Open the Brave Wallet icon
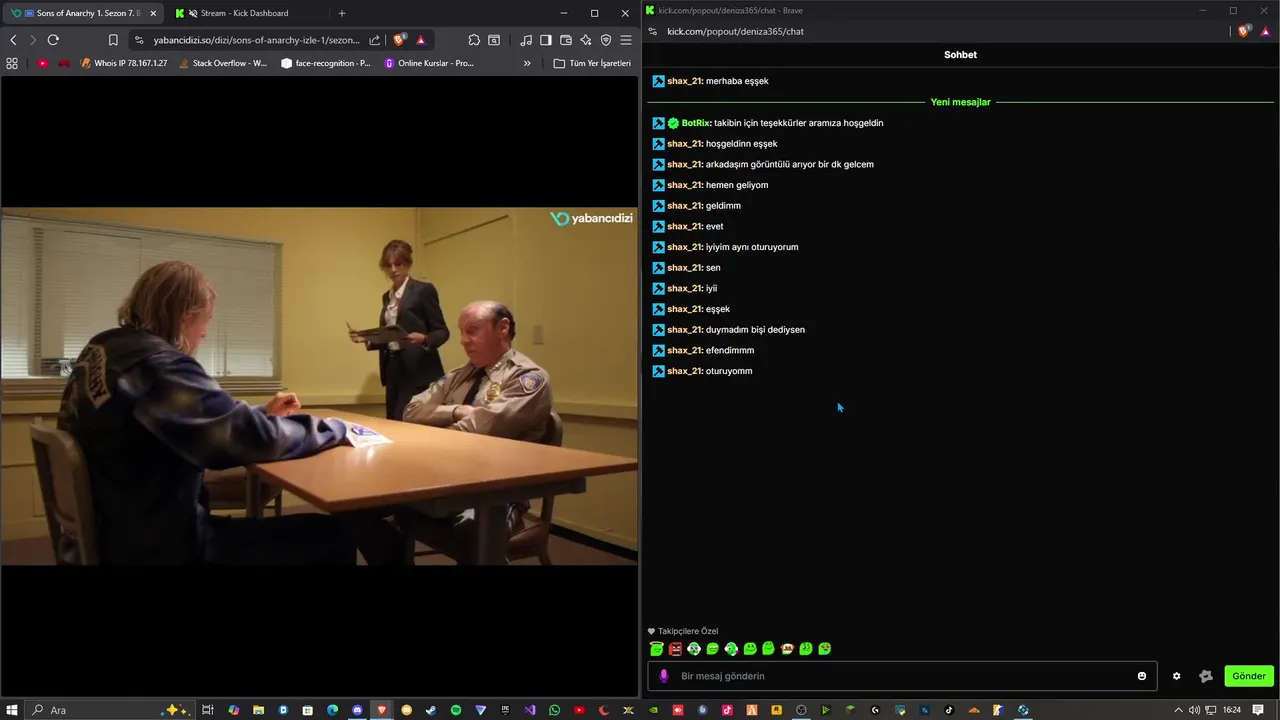This screenshot has height=720, width=1280. [566, 40]
